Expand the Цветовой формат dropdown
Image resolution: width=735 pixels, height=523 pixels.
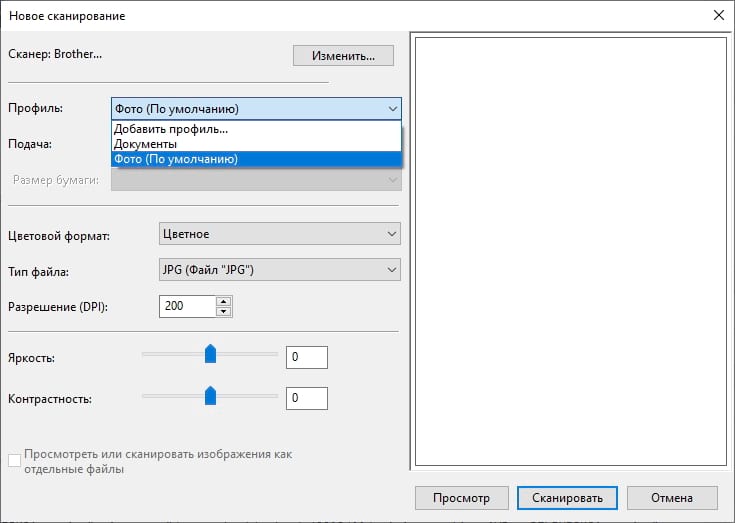[279, 234]
